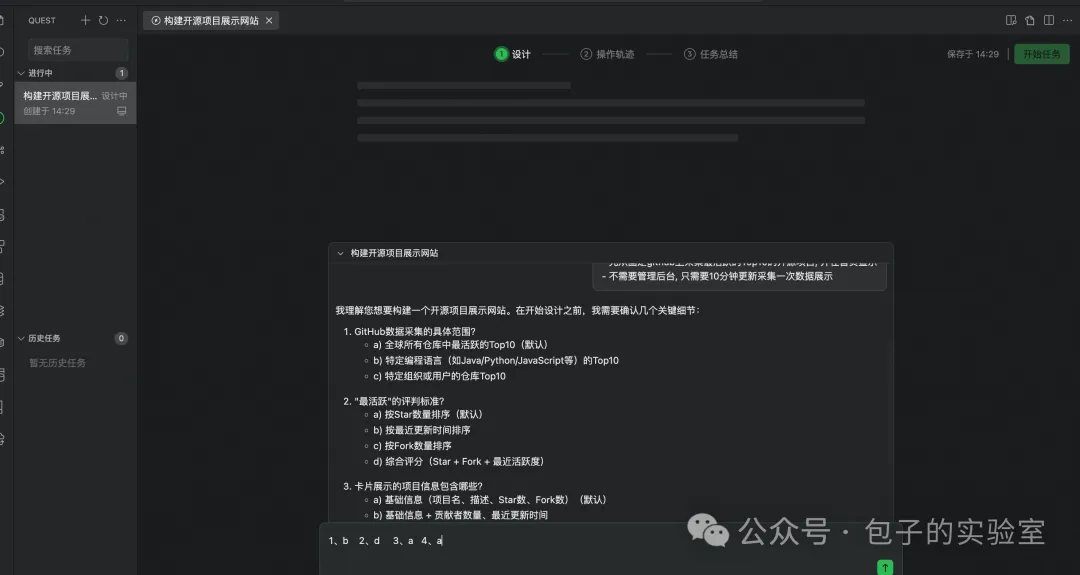Collapse the 历史任务 section
Screen dimensions: 1080x575
[x=21, y=338]
